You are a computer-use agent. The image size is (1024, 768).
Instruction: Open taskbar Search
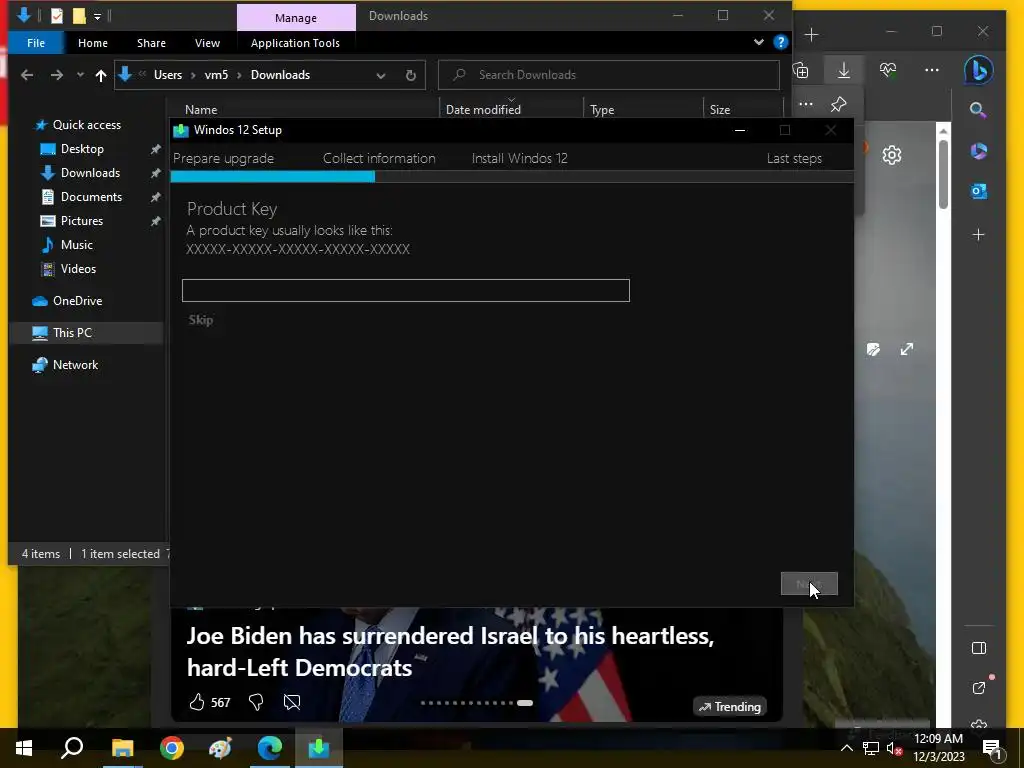point(72,748)
